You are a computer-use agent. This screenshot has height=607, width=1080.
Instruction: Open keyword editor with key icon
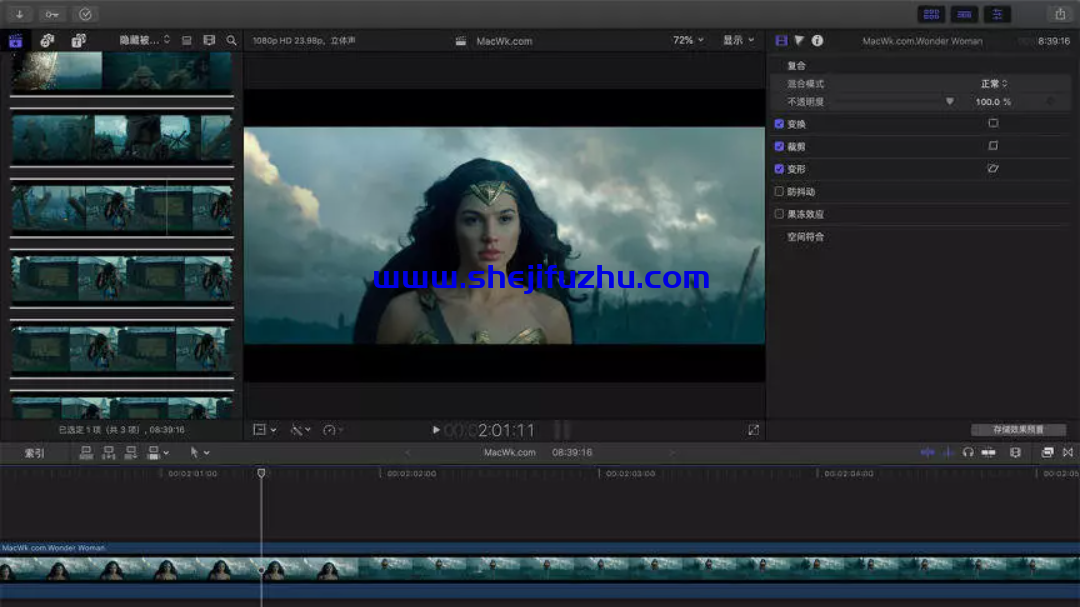pyautogui.click(x=52, y=14)
